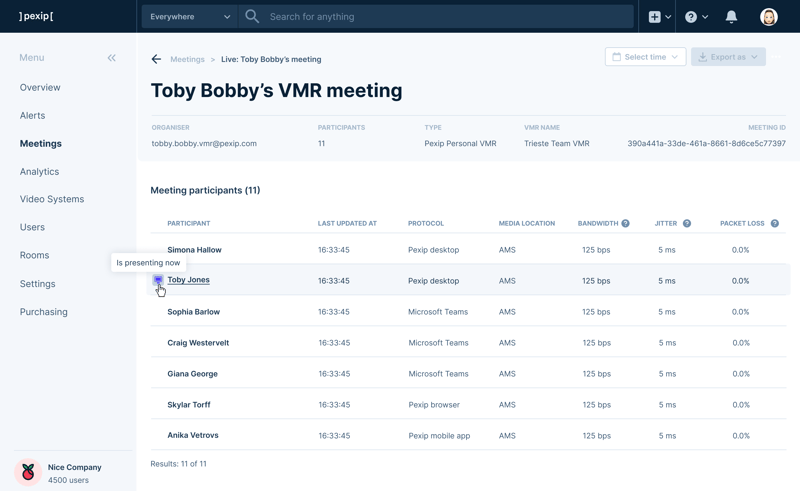The image size is (800, 491).
Task: Select participant Simona Hallow
Action: point(194,250)
